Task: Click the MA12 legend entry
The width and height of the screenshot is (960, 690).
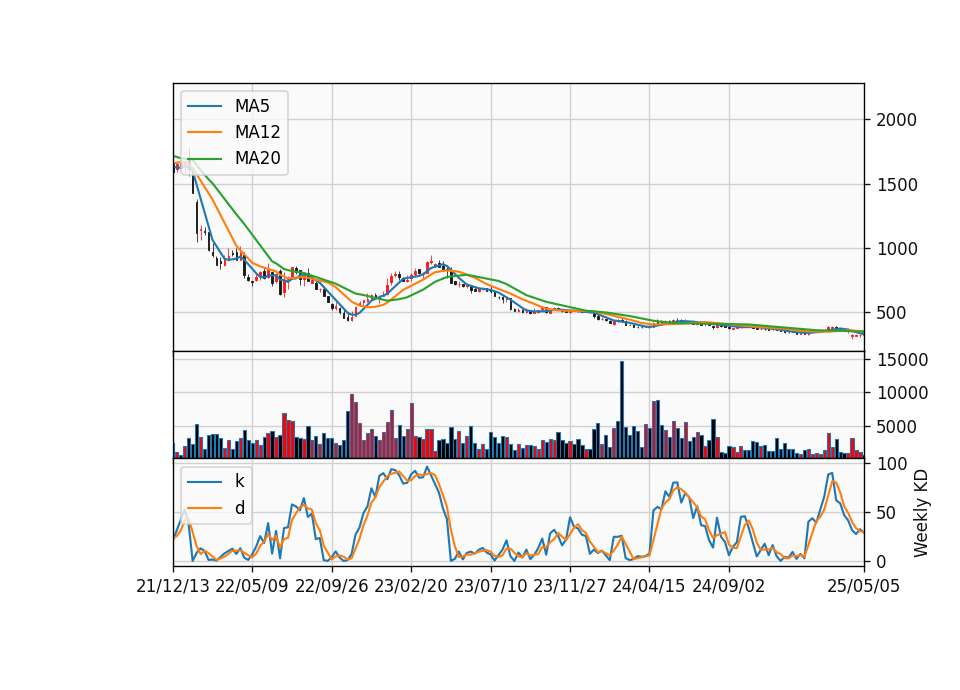Action: 234,132
